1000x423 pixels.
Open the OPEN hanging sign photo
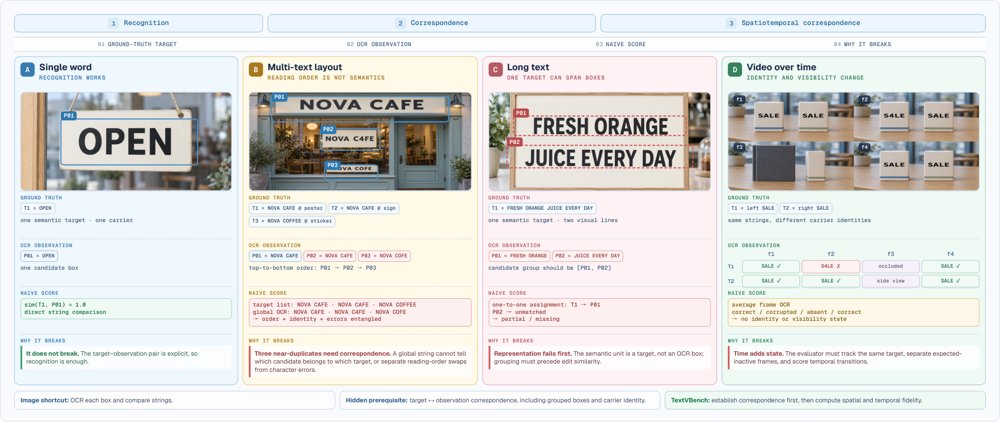click(x=126, y=141)
